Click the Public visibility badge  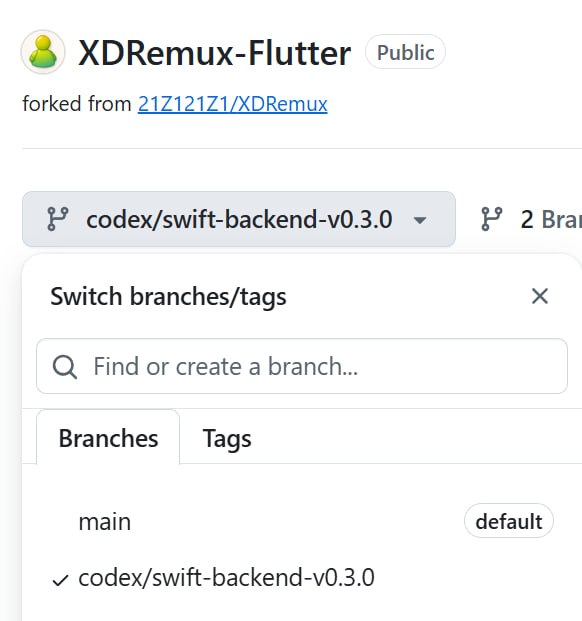[405, 52]
